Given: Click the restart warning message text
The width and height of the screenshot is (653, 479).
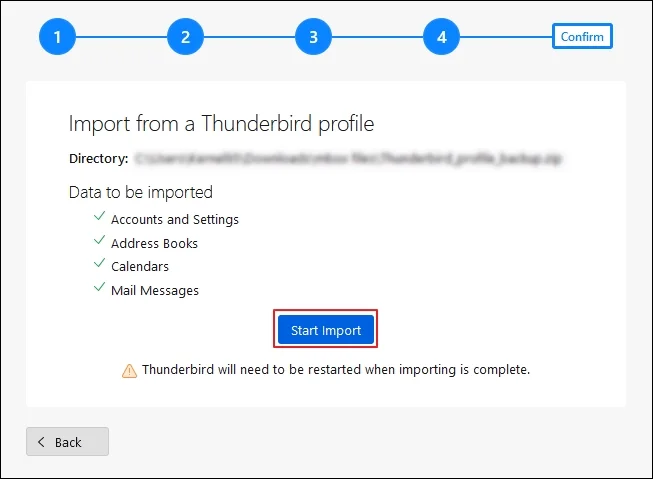Looking at the screenshot, I should 336,369.
